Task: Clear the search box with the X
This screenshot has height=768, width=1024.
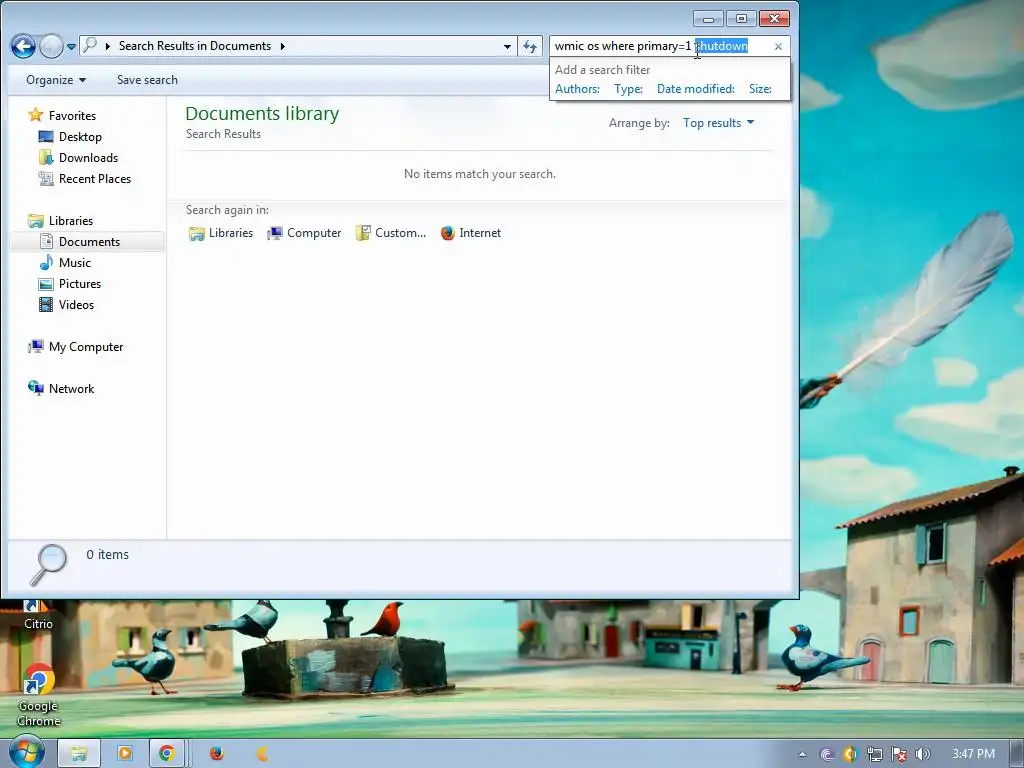Action: pyautogui.click(x=778, y=46)
